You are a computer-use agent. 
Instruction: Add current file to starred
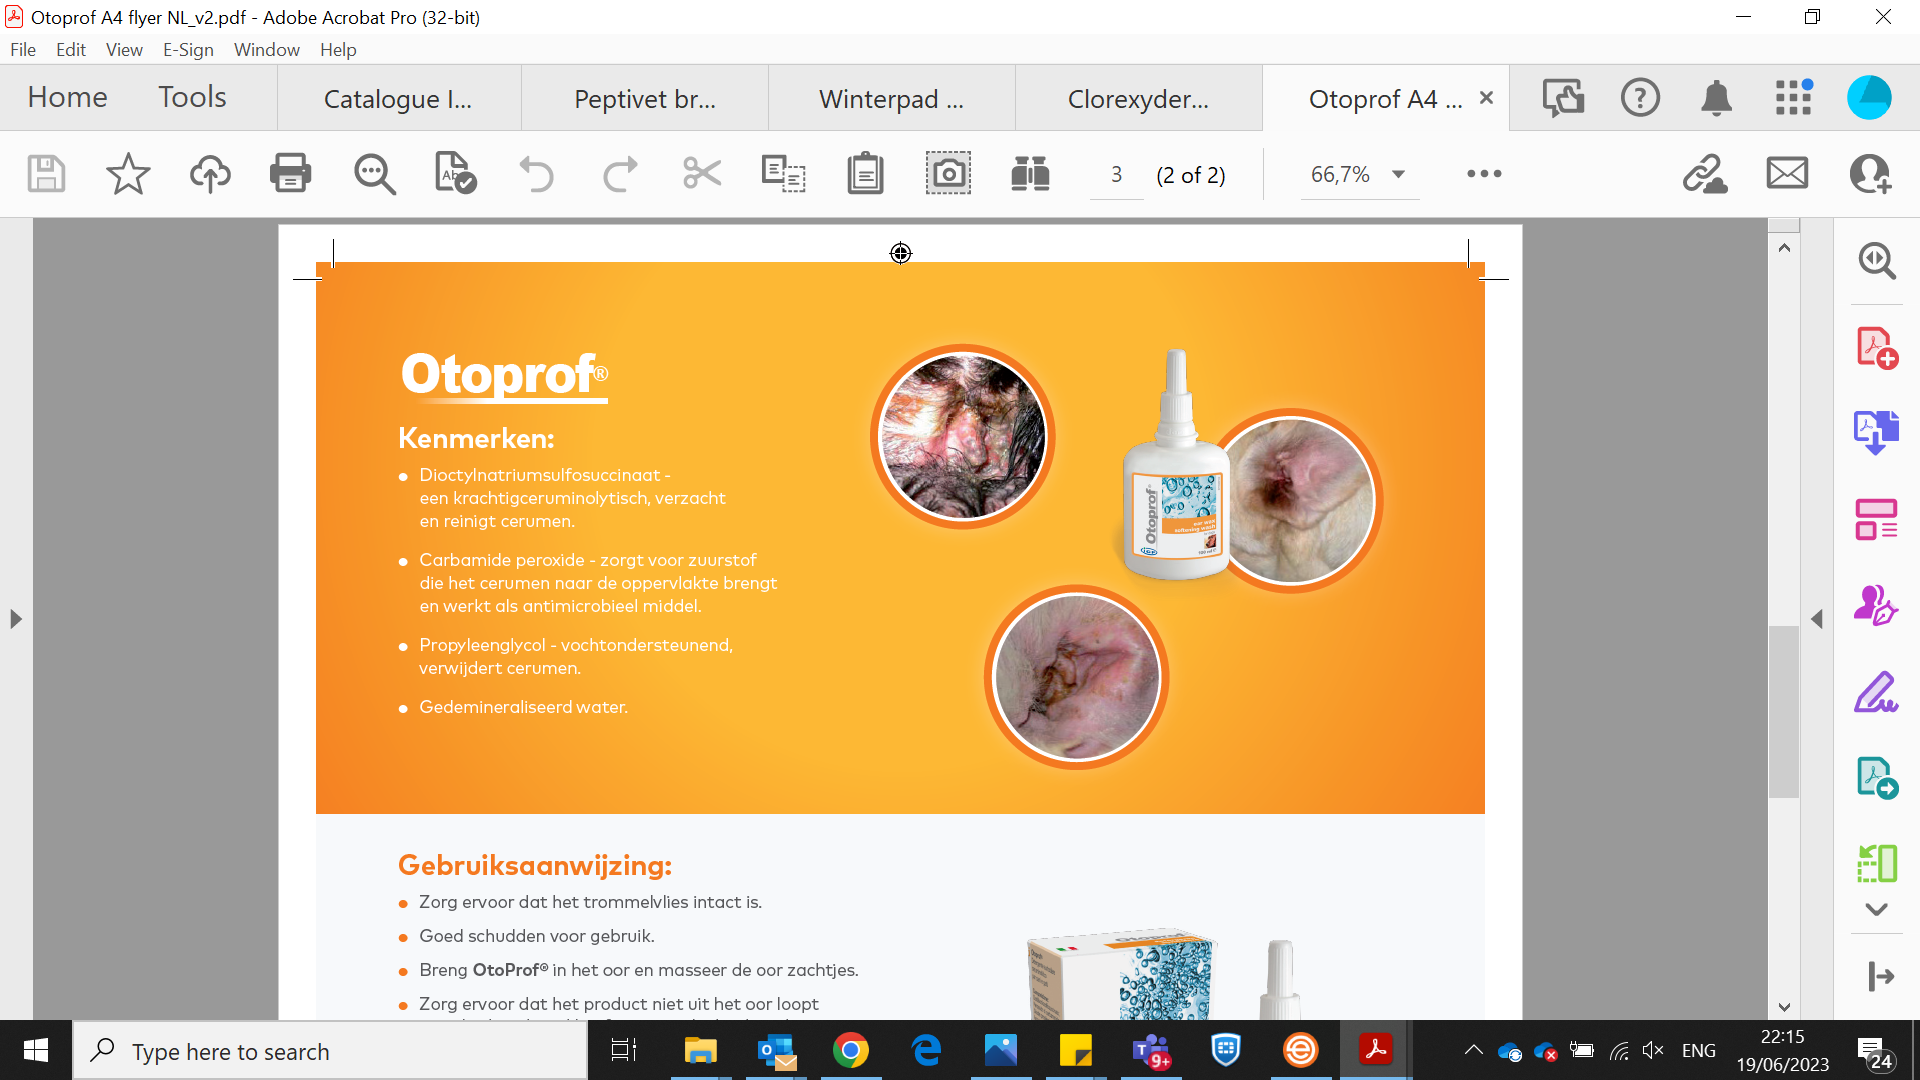128,174
